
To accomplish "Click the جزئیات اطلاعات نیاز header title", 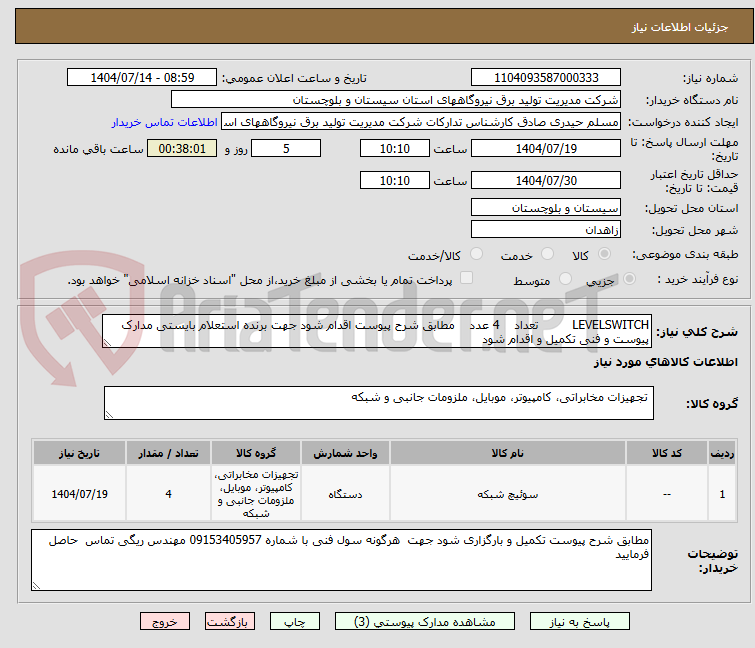I will coord(679,27).
